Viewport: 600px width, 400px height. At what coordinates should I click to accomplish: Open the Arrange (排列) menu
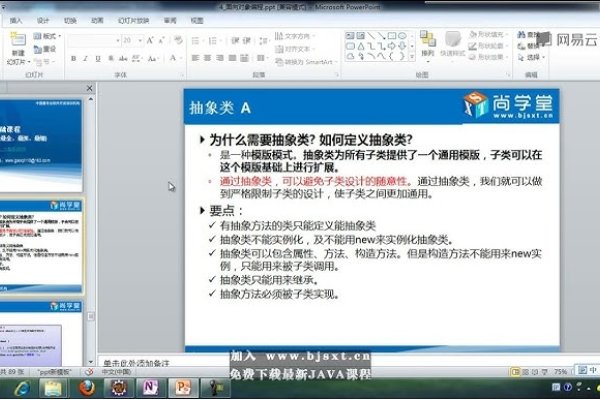tap(428, 45)
